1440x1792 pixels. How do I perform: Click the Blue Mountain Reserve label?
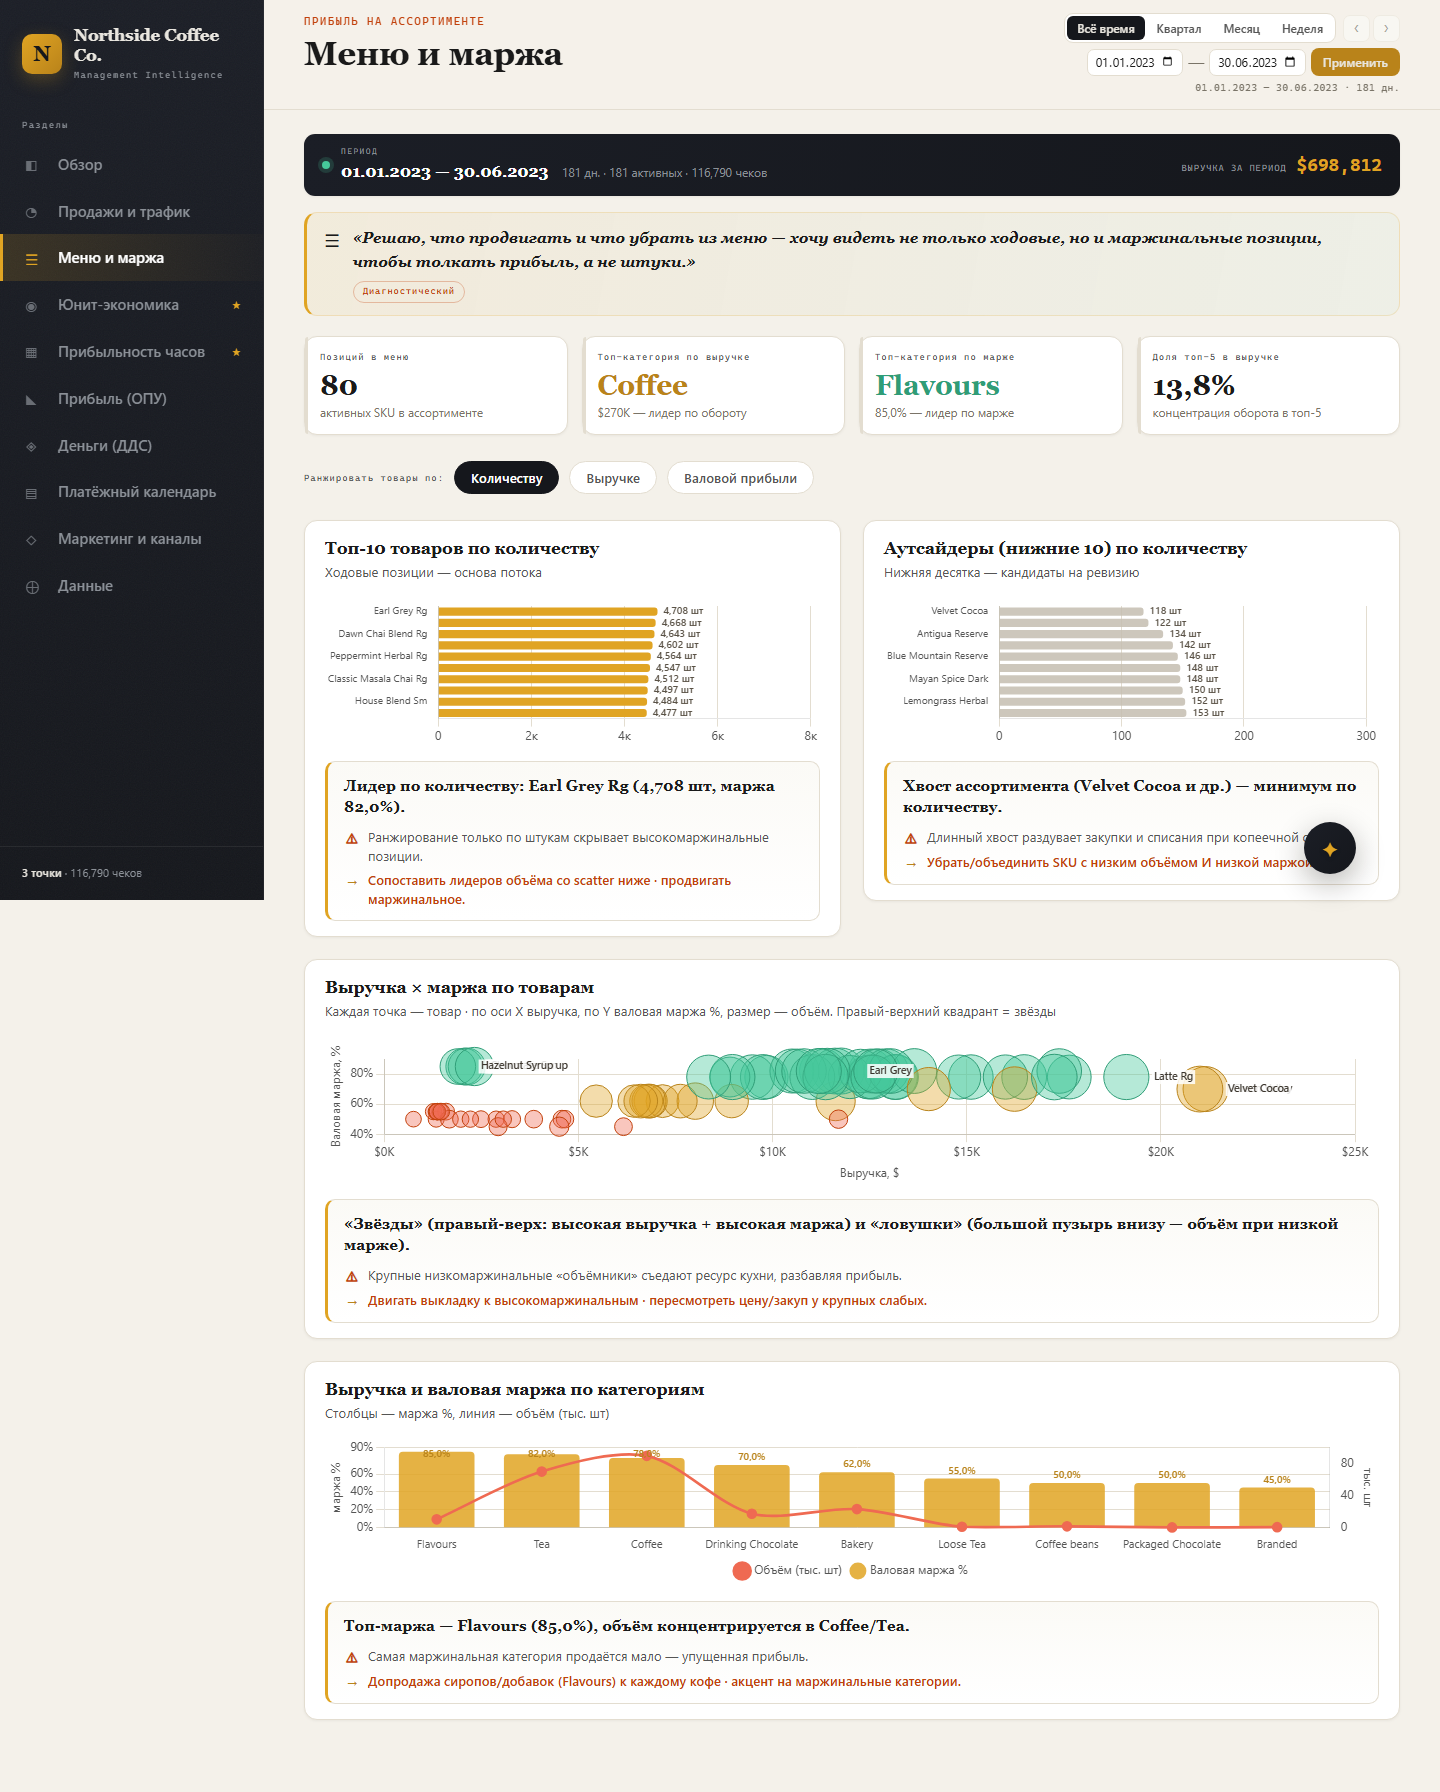[937, 656]
